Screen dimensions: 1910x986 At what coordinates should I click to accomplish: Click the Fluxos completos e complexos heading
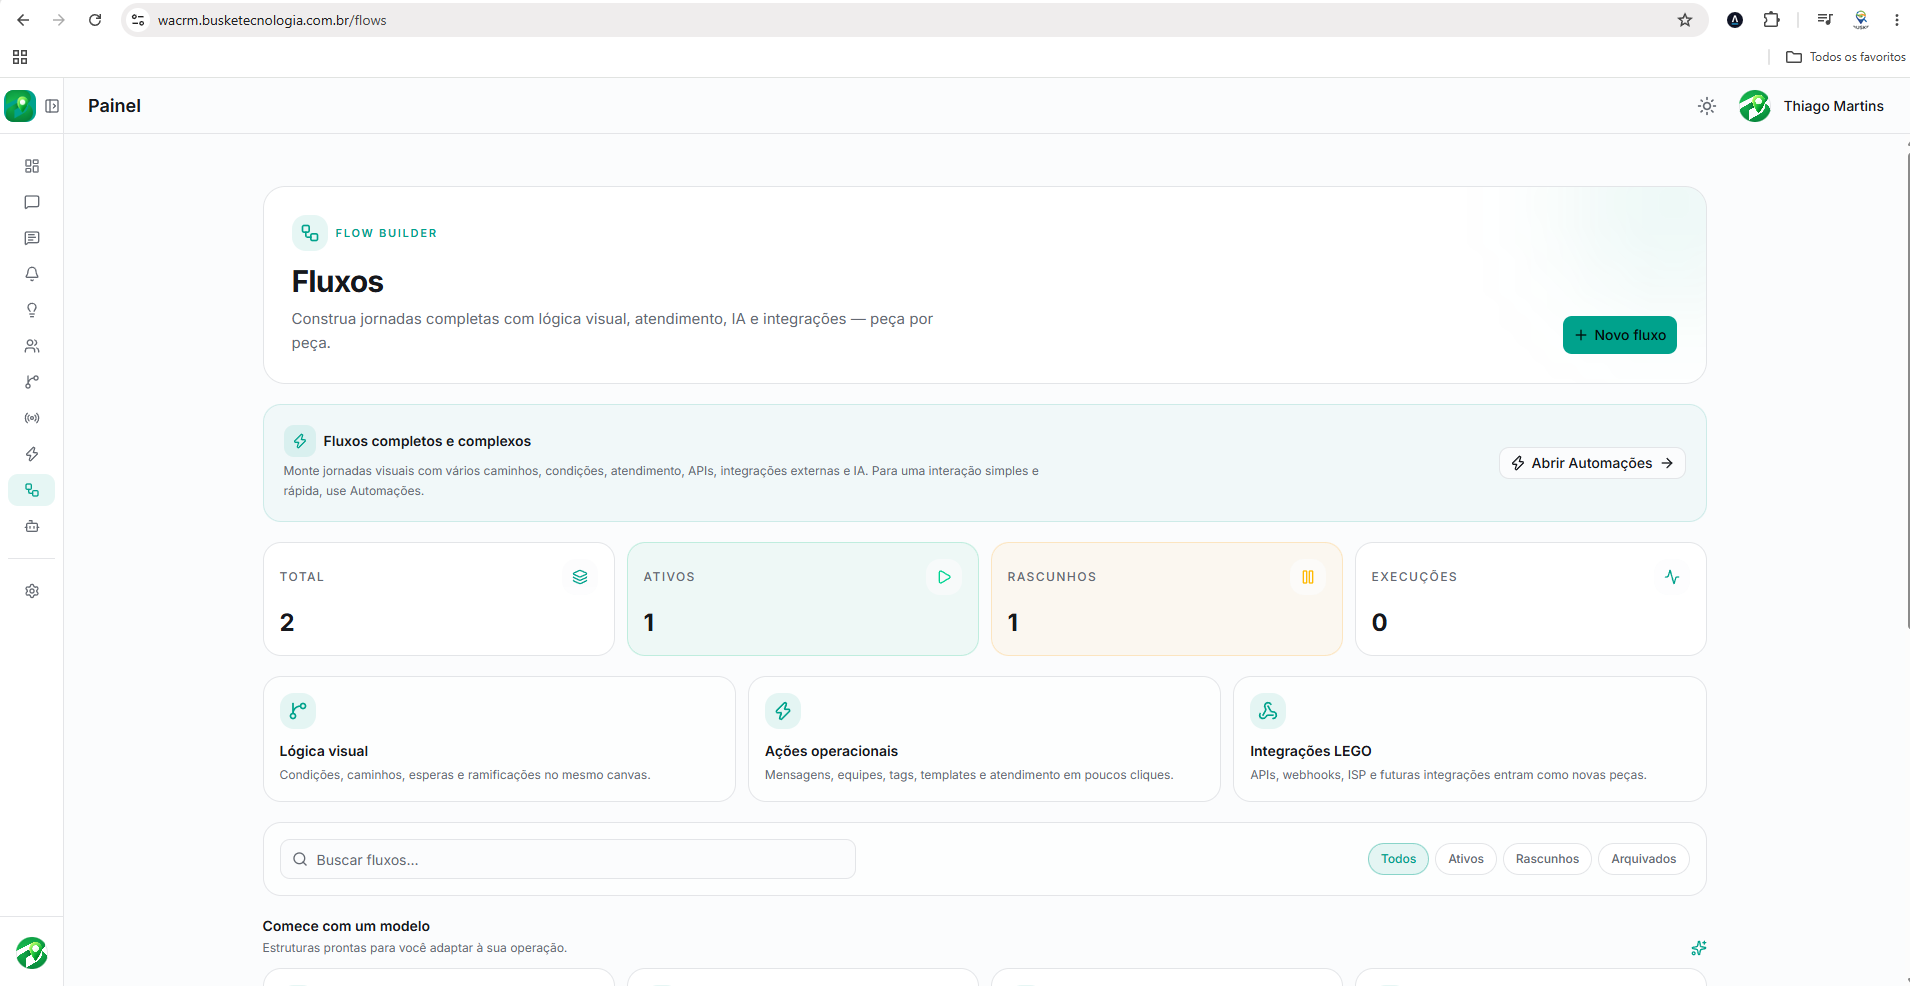(x=427, y=441)
